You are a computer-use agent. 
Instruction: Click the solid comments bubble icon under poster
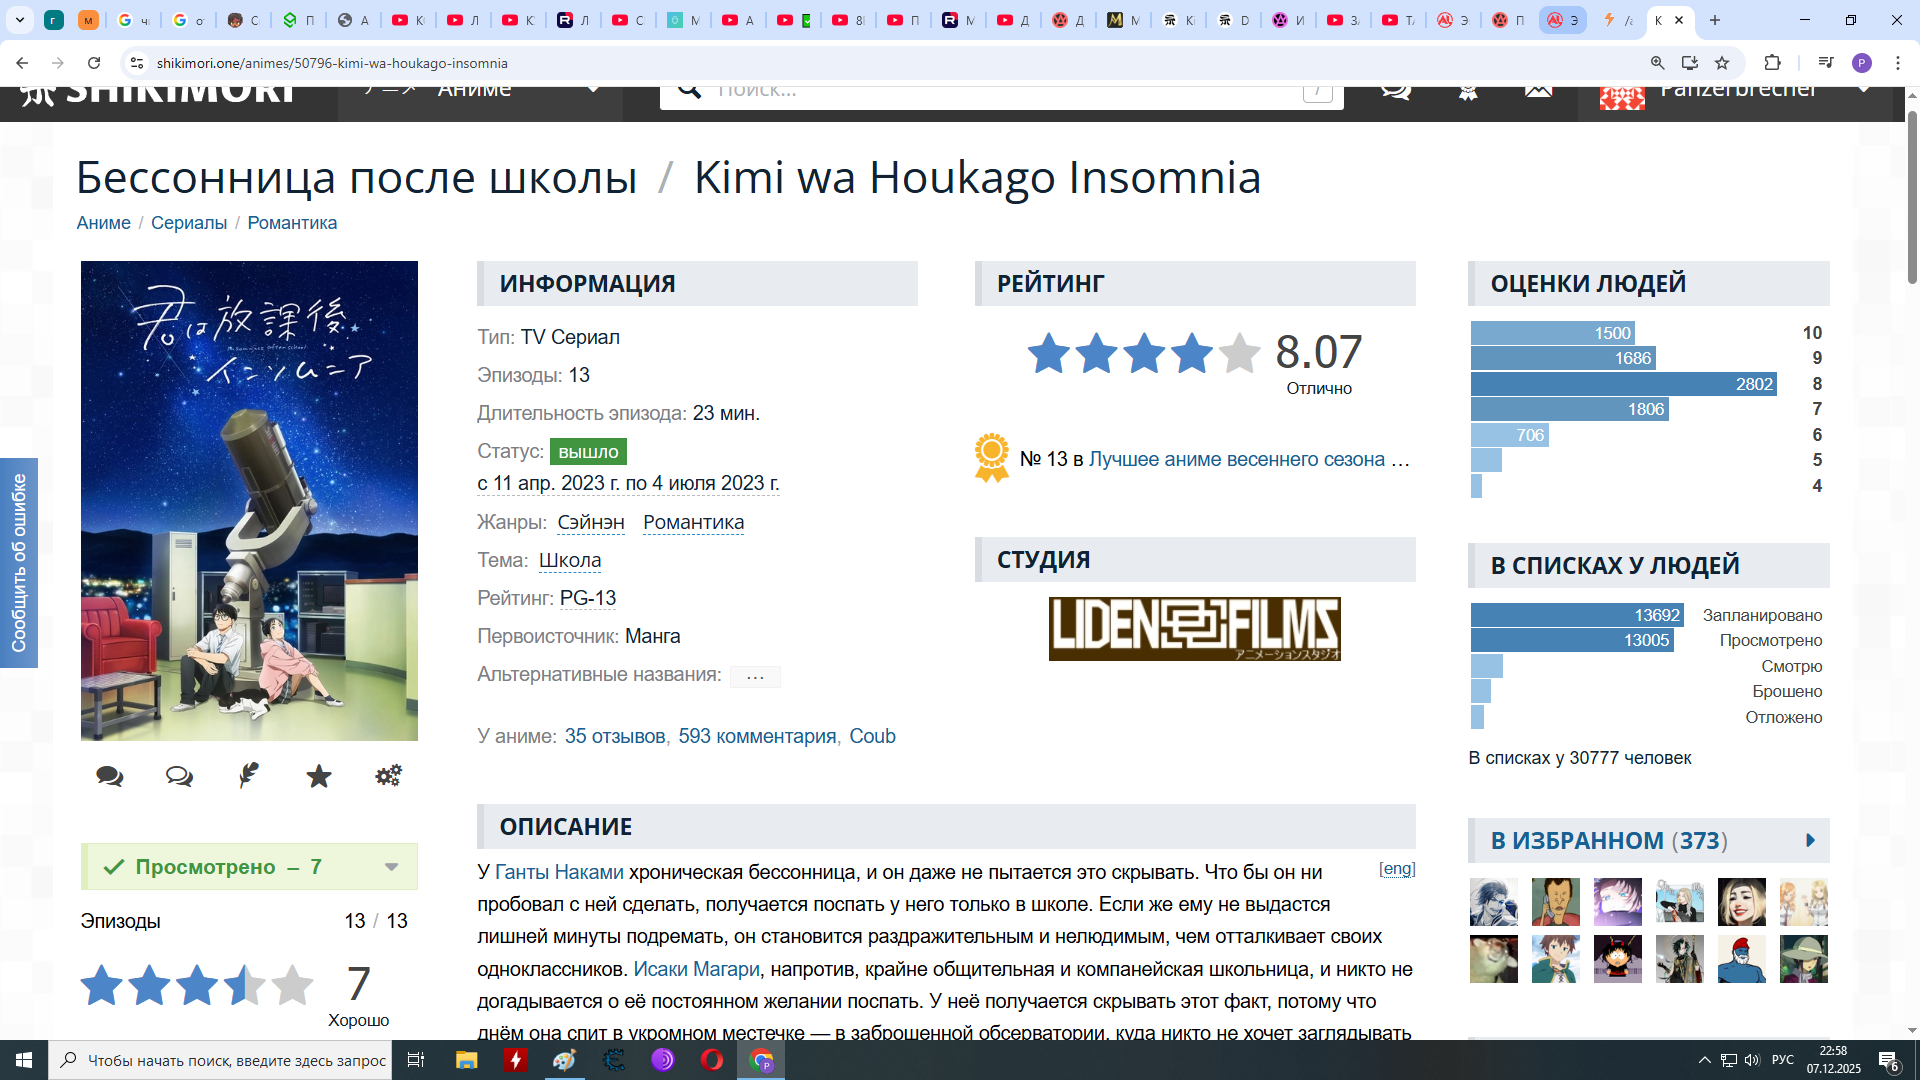pyautogui.click(x=110, y=776)
